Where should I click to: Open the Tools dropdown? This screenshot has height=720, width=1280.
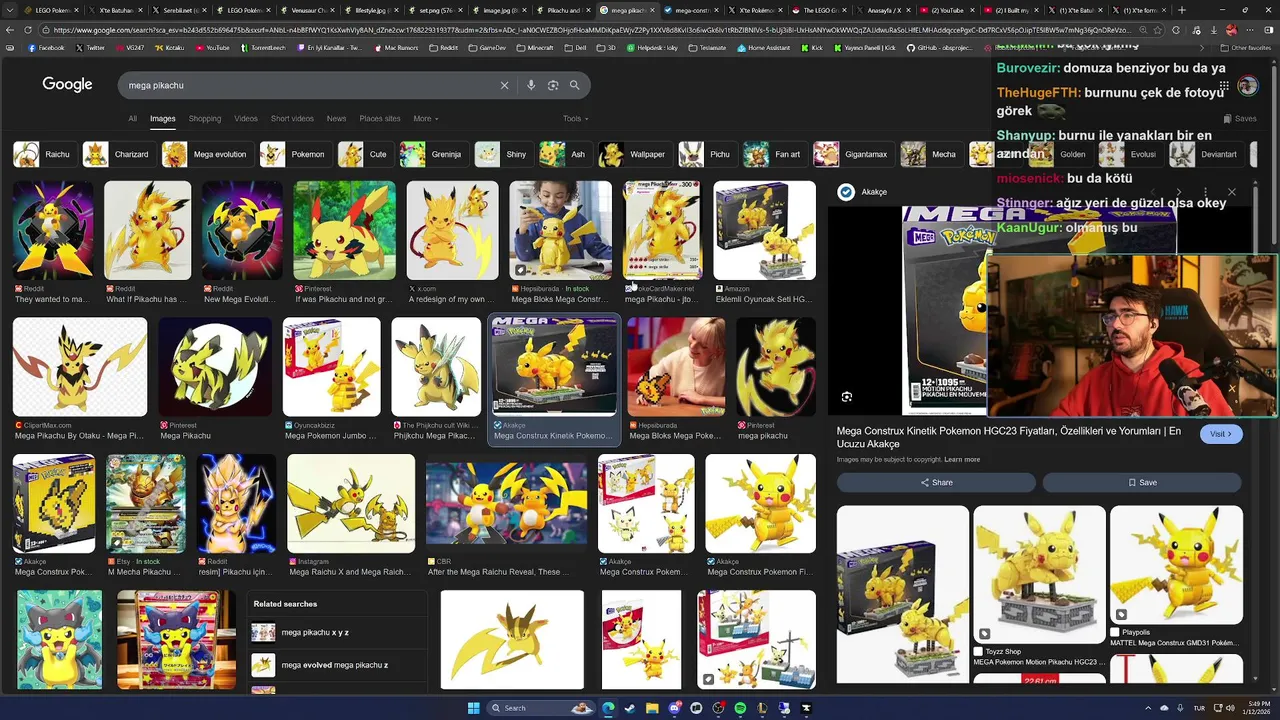point(575,118)
